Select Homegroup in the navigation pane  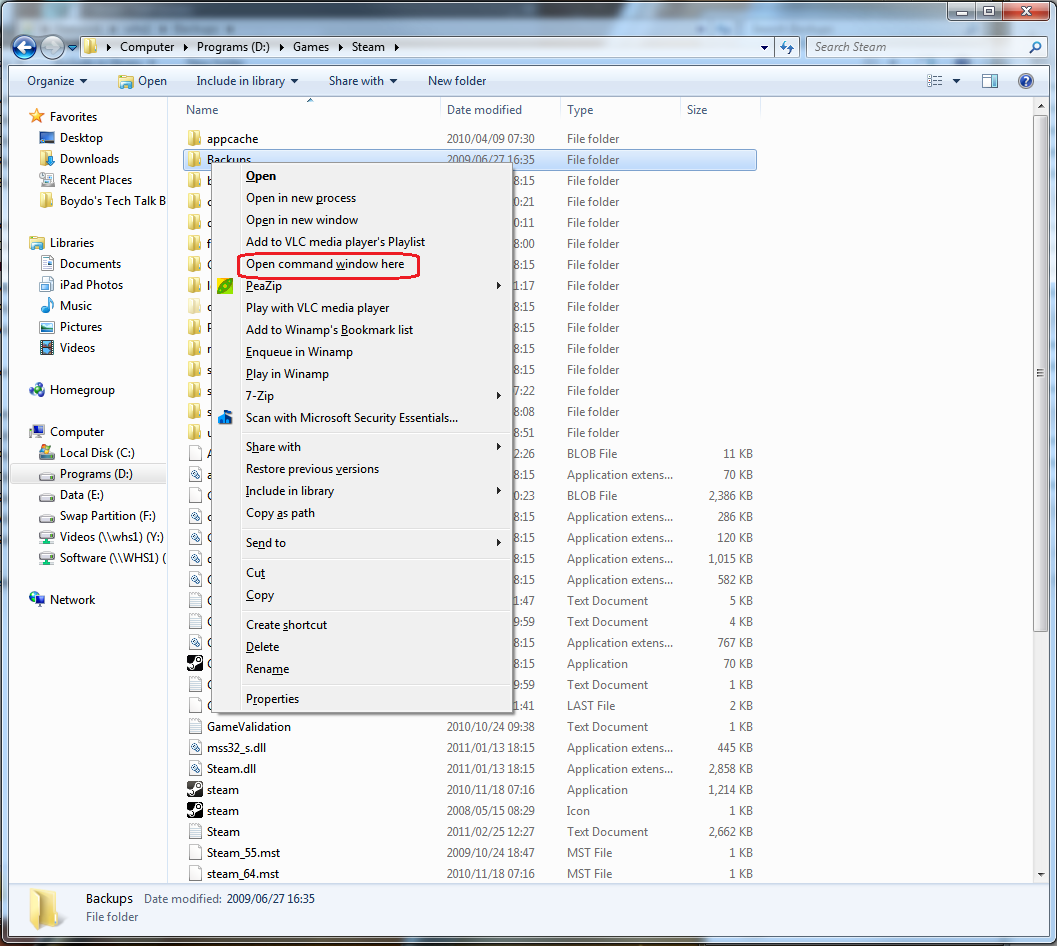pyautogui.click(x=73, y=390)
